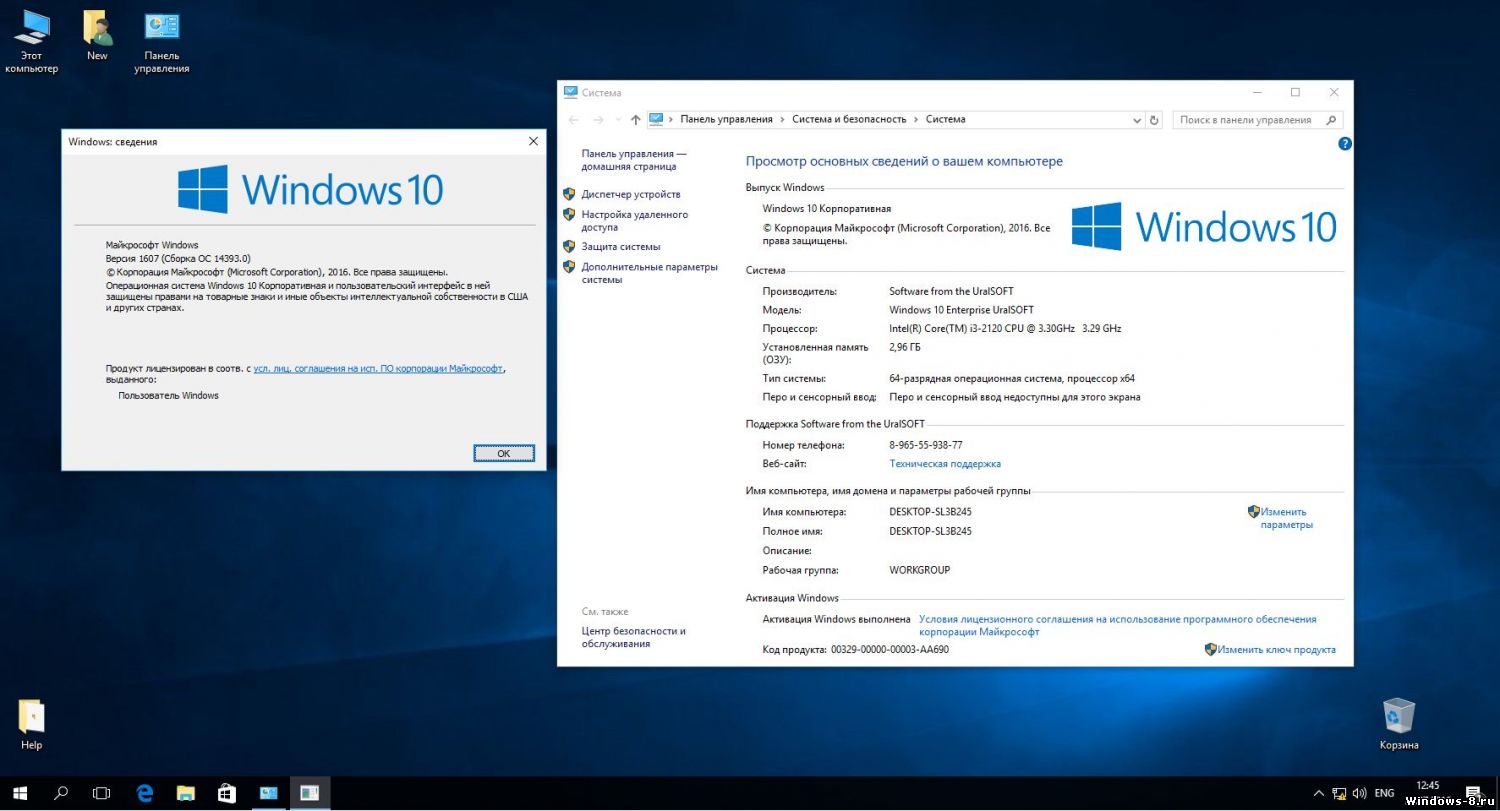Click Изменить ключ продукта link
This screenshot has height=811, width=1500.
(x=1276, y=649)
